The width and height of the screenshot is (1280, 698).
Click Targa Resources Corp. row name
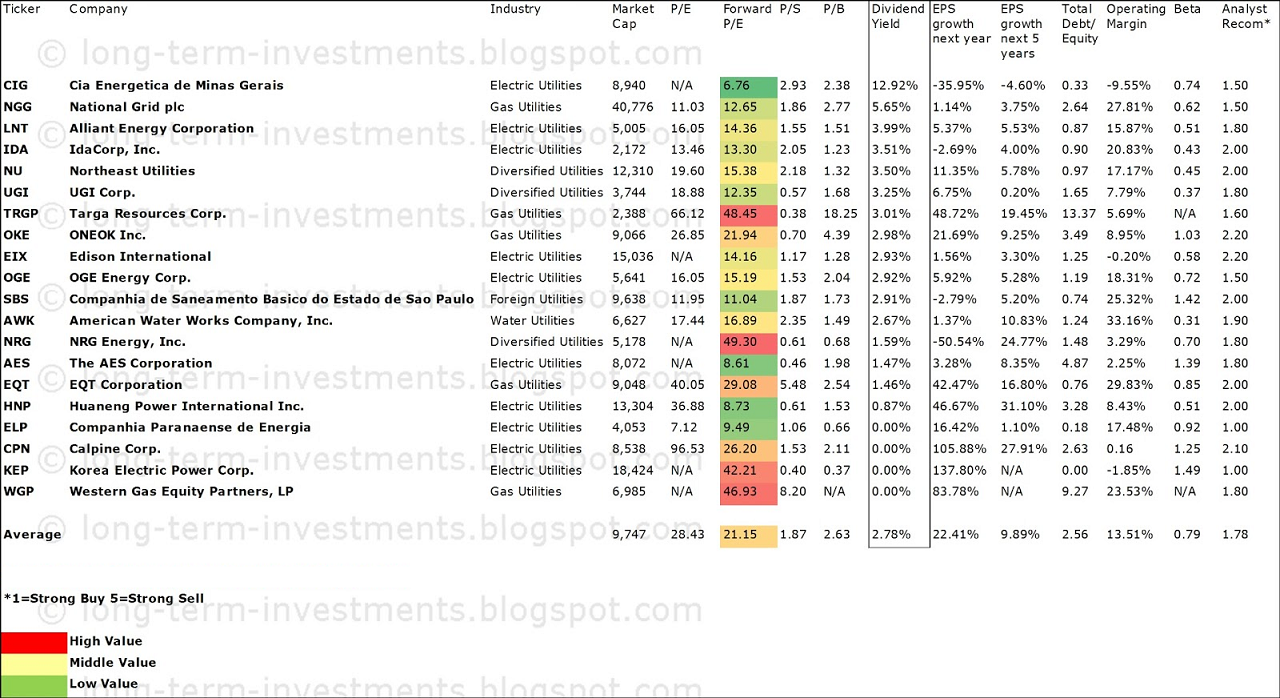pyautogui.click(x=148, y=214)
